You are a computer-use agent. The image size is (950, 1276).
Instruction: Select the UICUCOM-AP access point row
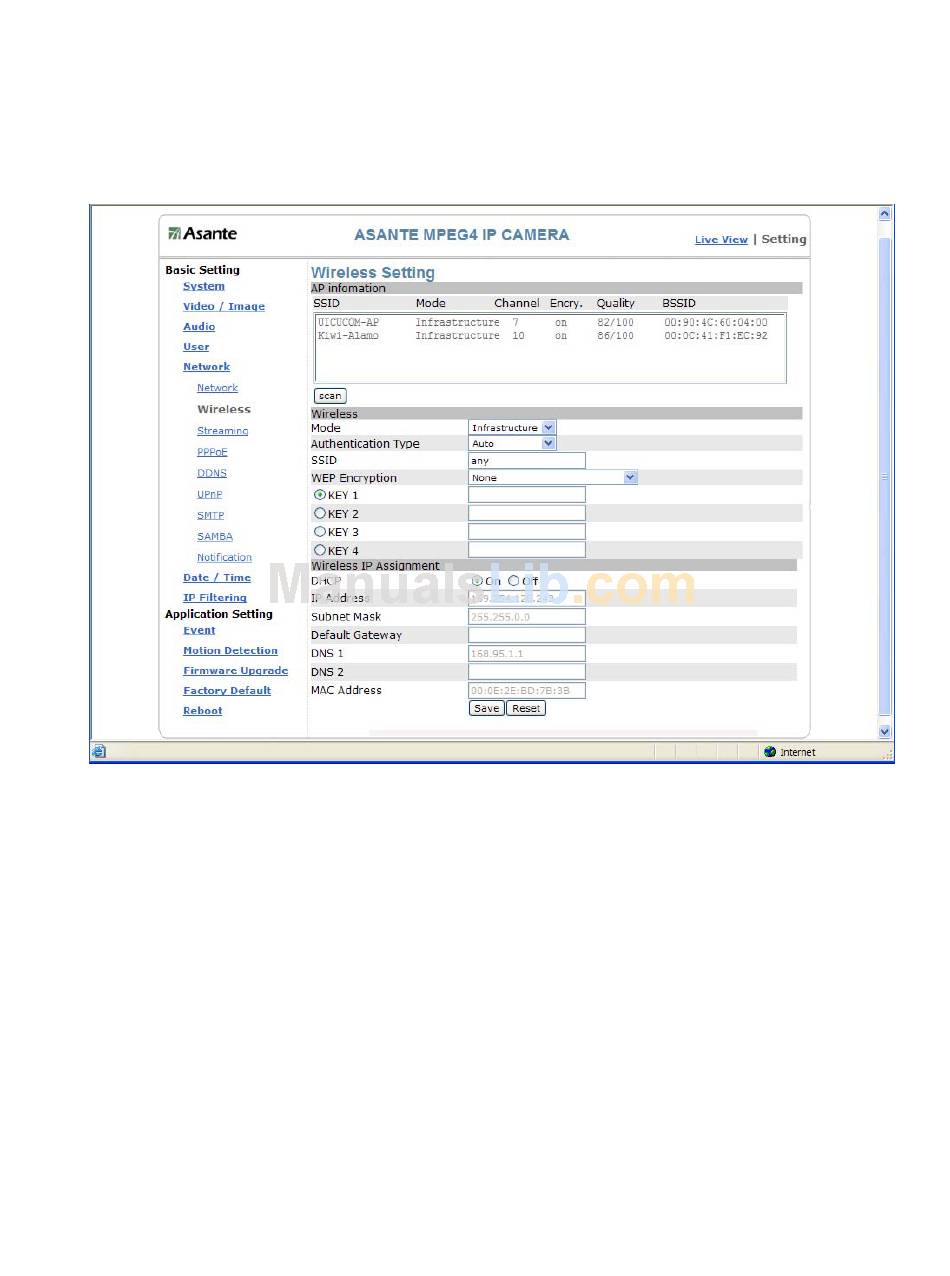(543, 323)
